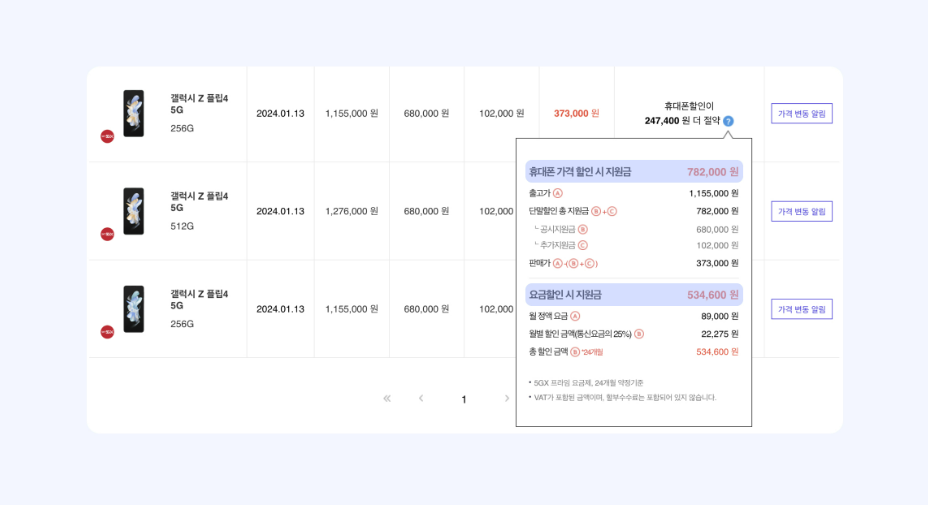Click 373,000 원 beside 판매가 in the tooltip
Screen dimensions: 928x505
pos(717,263)
